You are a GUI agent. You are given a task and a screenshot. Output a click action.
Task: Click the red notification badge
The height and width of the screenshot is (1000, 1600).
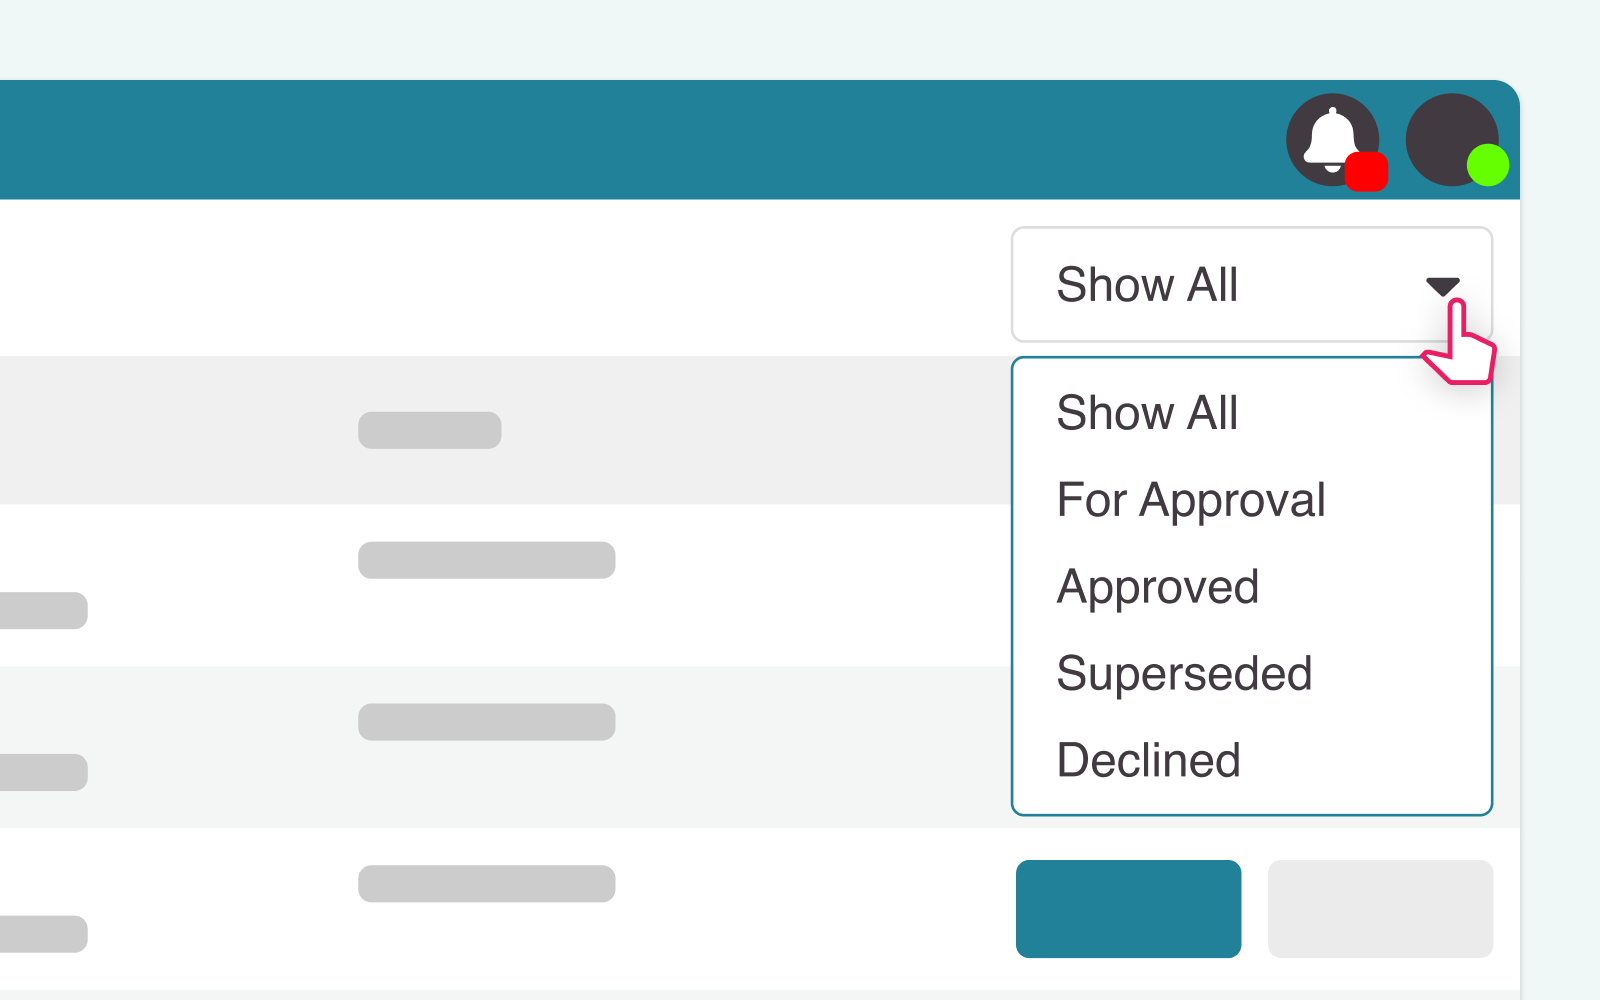tap(1366, 171)
